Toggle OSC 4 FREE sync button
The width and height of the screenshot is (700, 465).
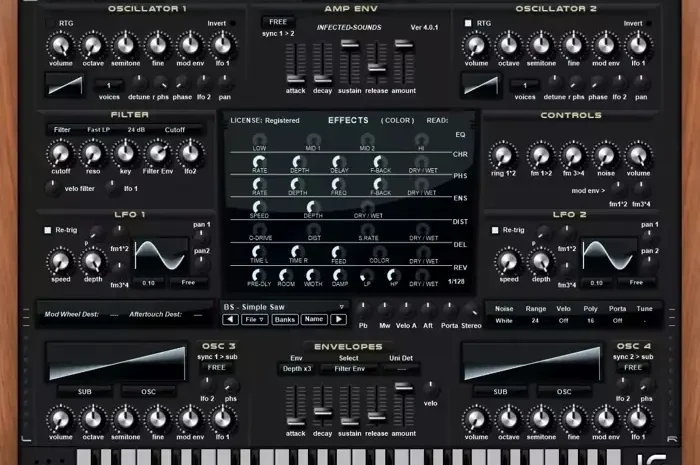click(633, 368)
